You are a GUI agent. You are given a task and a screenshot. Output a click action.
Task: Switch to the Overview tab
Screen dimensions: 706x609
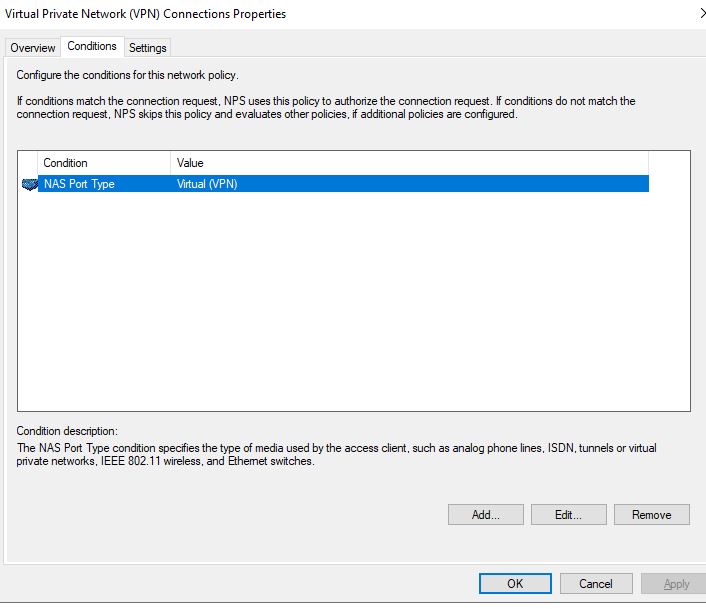tap(33, 48)
